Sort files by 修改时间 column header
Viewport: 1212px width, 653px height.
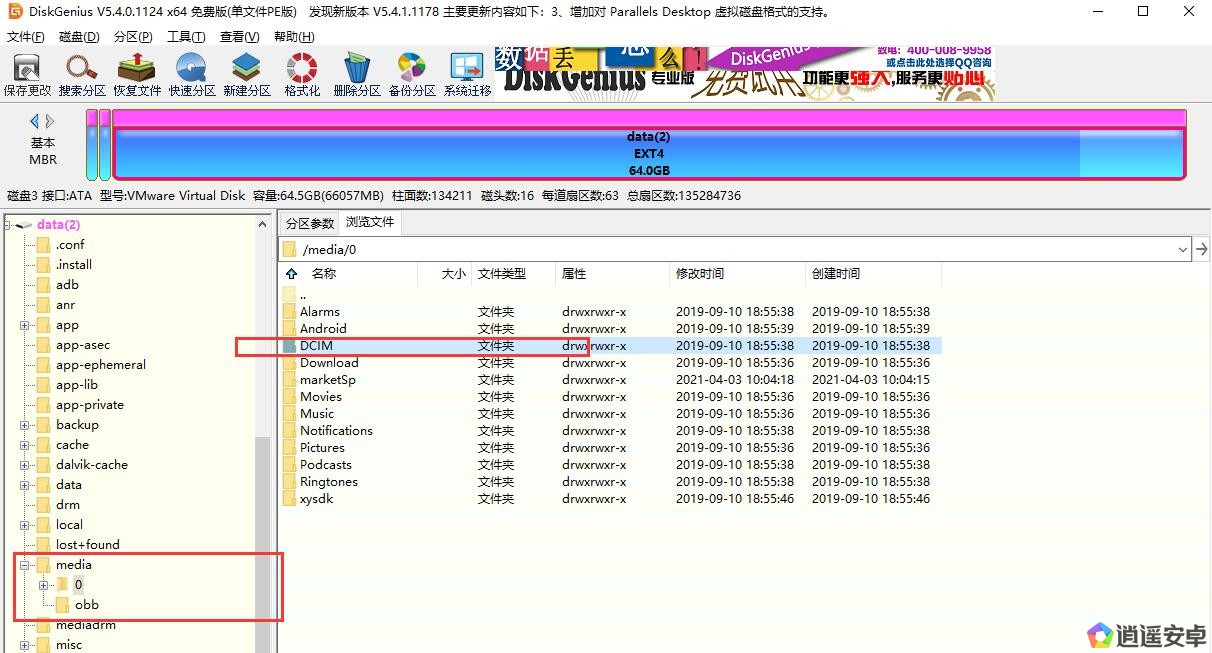(700, 273)
